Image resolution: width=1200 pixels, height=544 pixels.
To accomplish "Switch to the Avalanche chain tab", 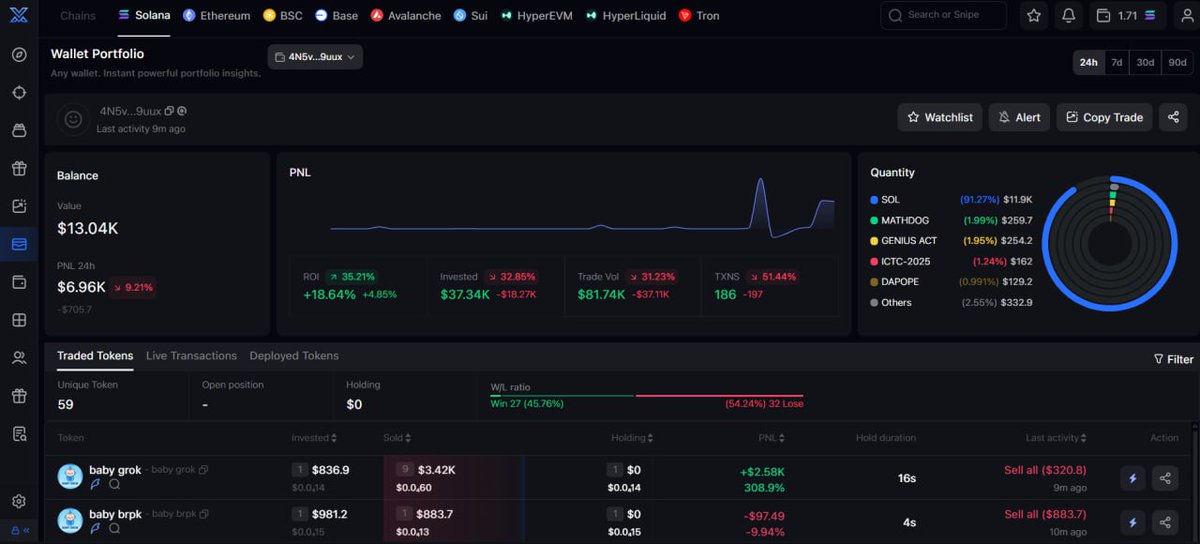I will point(406,16).
